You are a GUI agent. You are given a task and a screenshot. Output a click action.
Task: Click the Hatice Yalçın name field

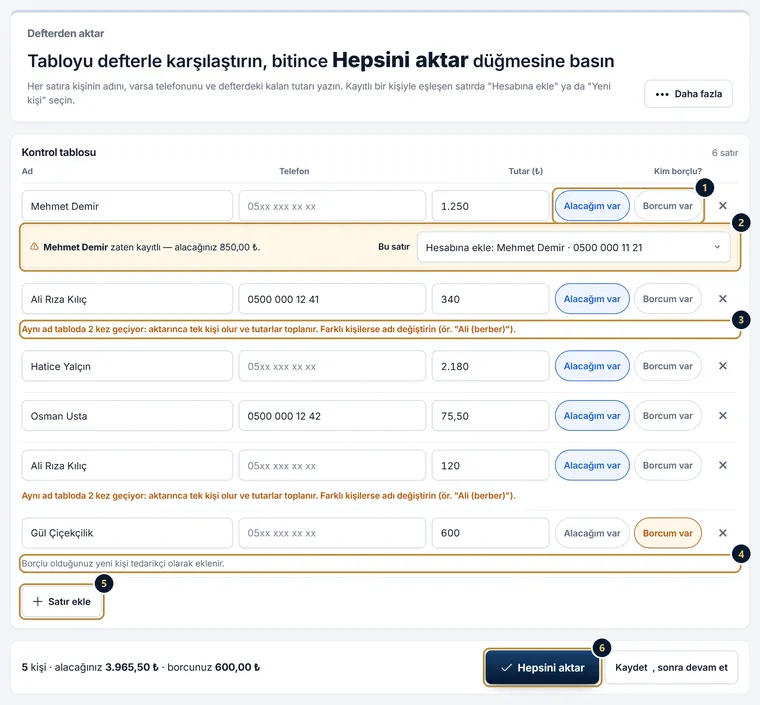(x=127, y=366)
